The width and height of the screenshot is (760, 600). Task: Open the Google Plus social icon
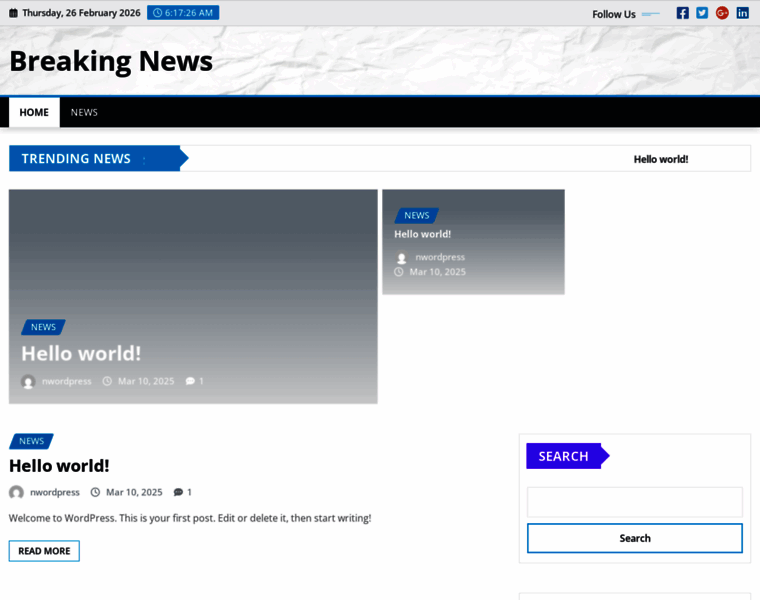click(722, 13)
